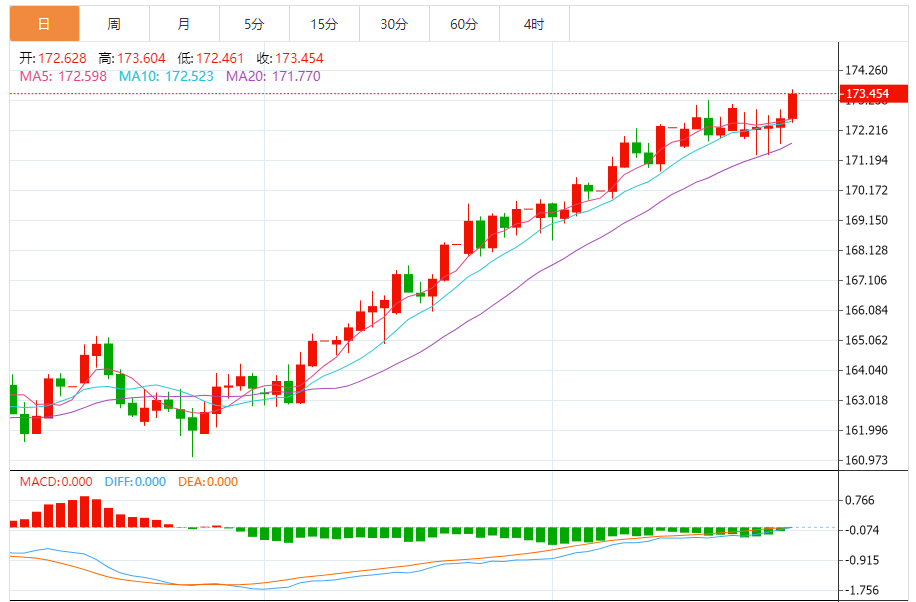Select the 日 daily chart tab

pos(44,24)
